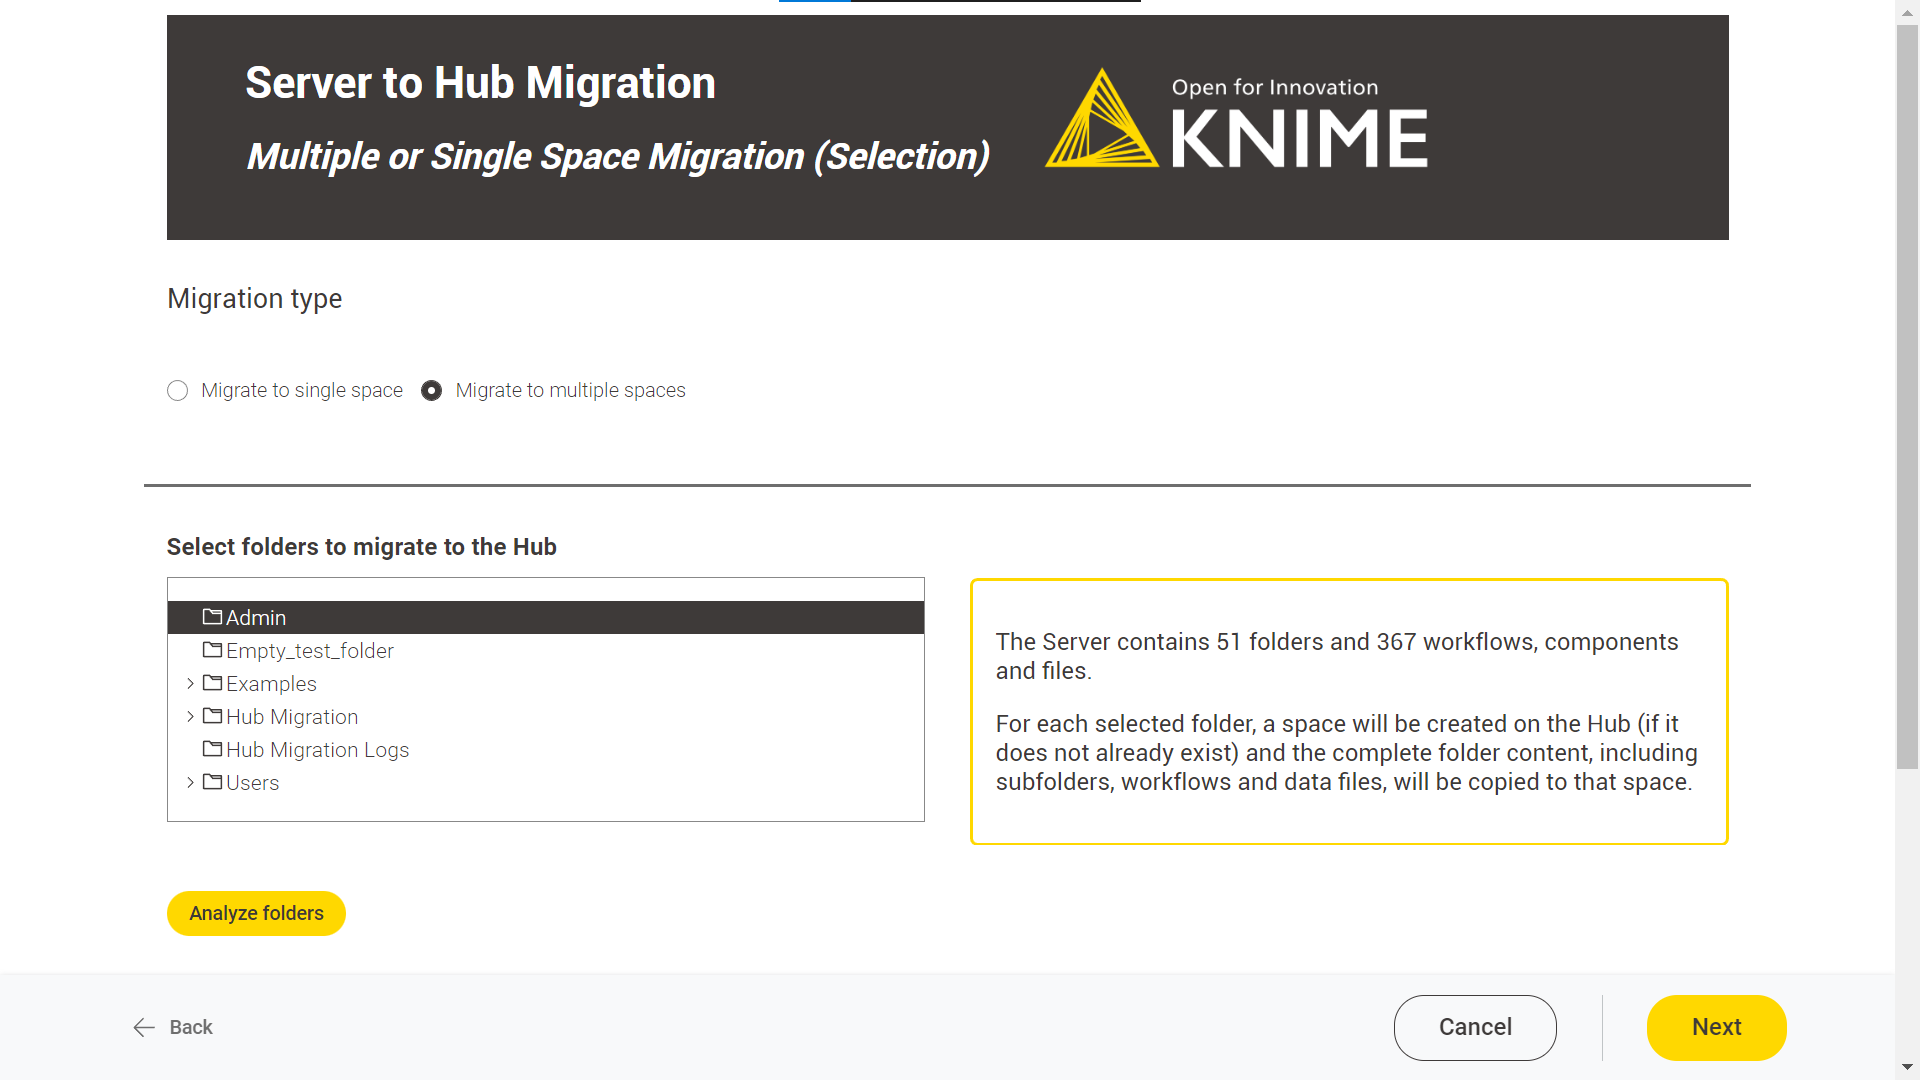1920x1080 pixels.
Task: Click the Next button to proceed
Action: pos(1717,1027)
